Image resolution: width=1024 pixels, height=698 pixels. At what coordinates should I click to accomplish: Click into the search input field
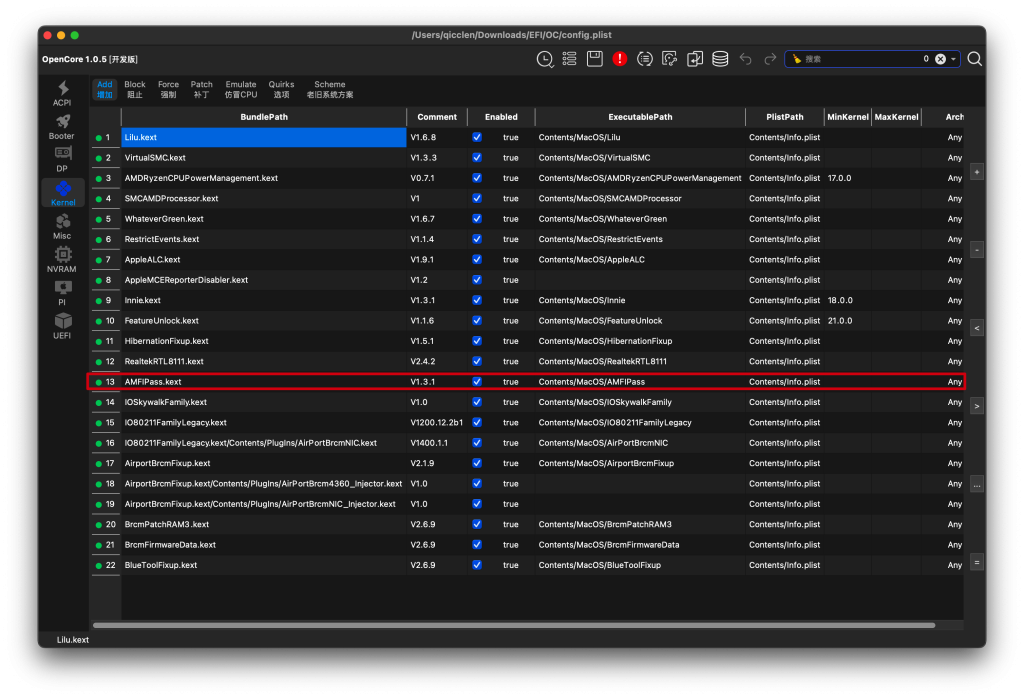[x=862, y=59]
